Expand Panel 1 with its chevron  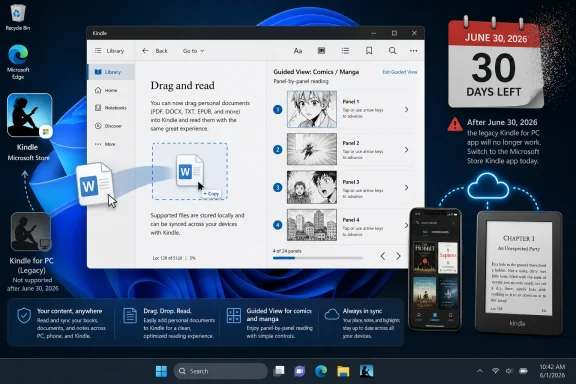point(406,110)
